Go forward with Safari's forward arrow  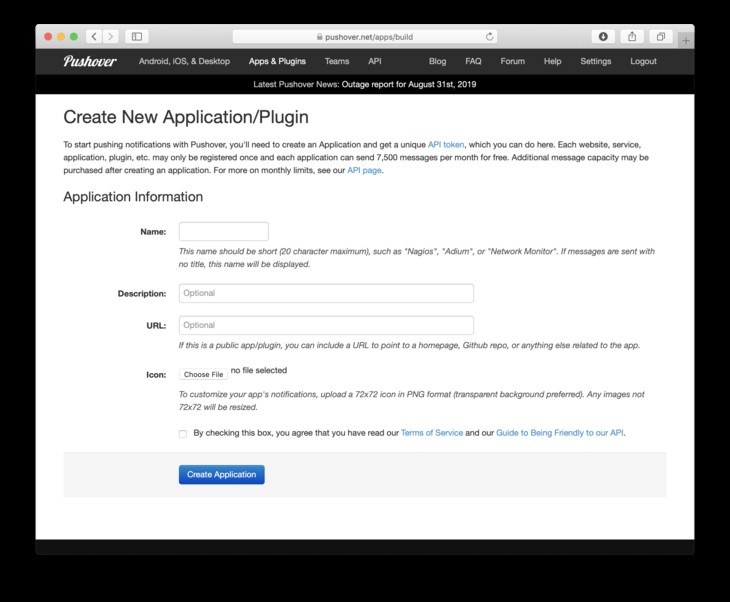pyautogui.click(x=111, y=36)
